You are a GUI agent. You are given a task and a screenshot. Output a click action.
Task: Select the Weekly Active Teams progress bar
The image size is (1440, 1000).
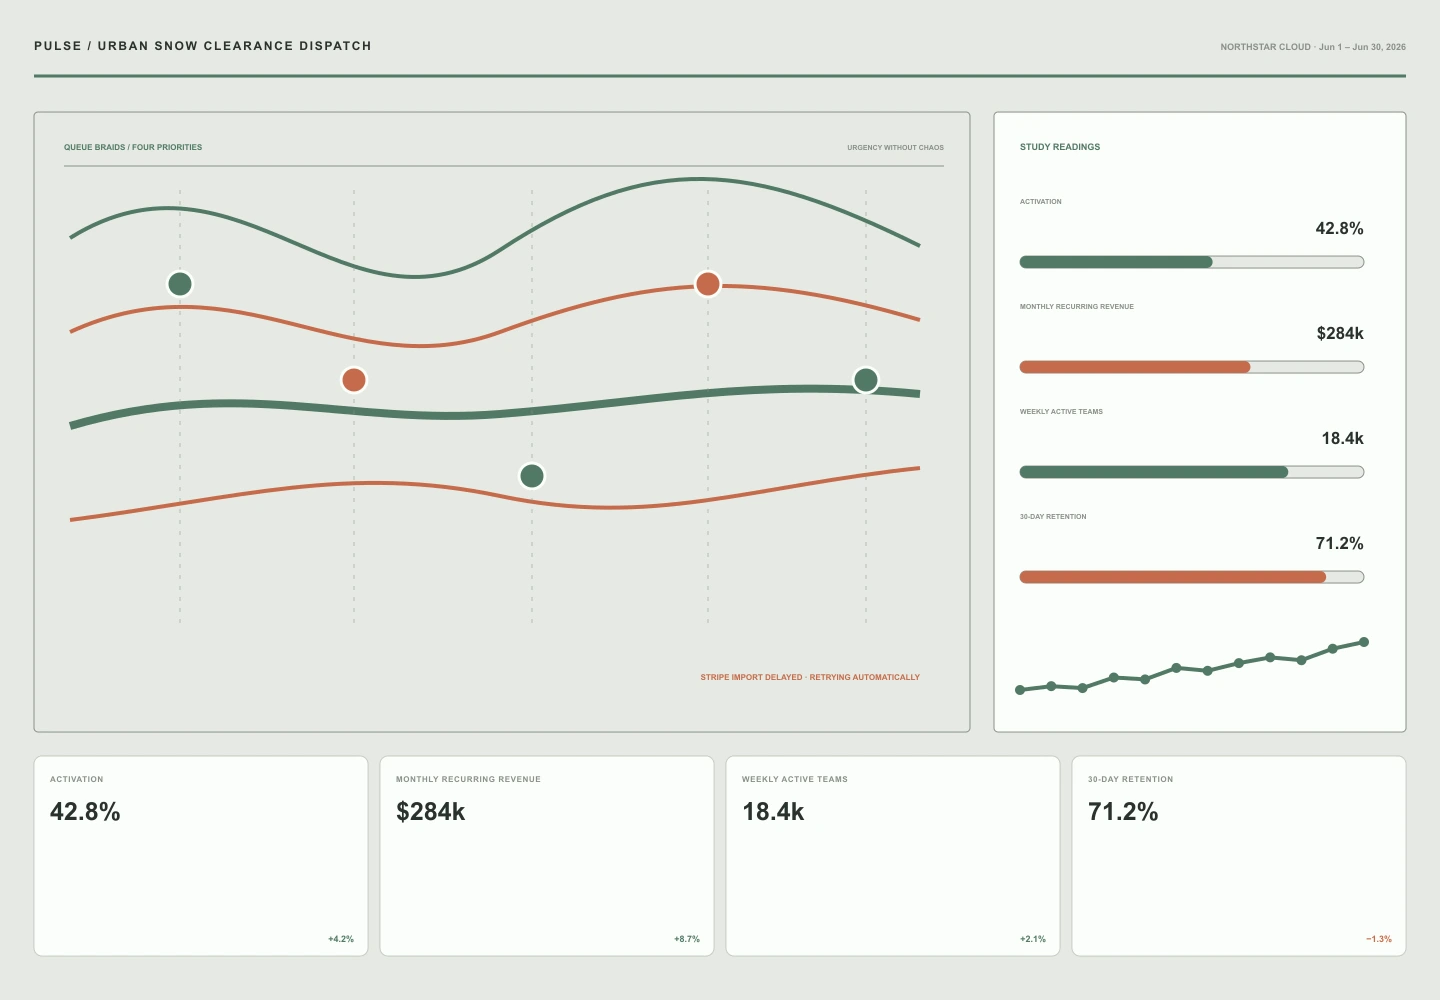click(1192, 472)
